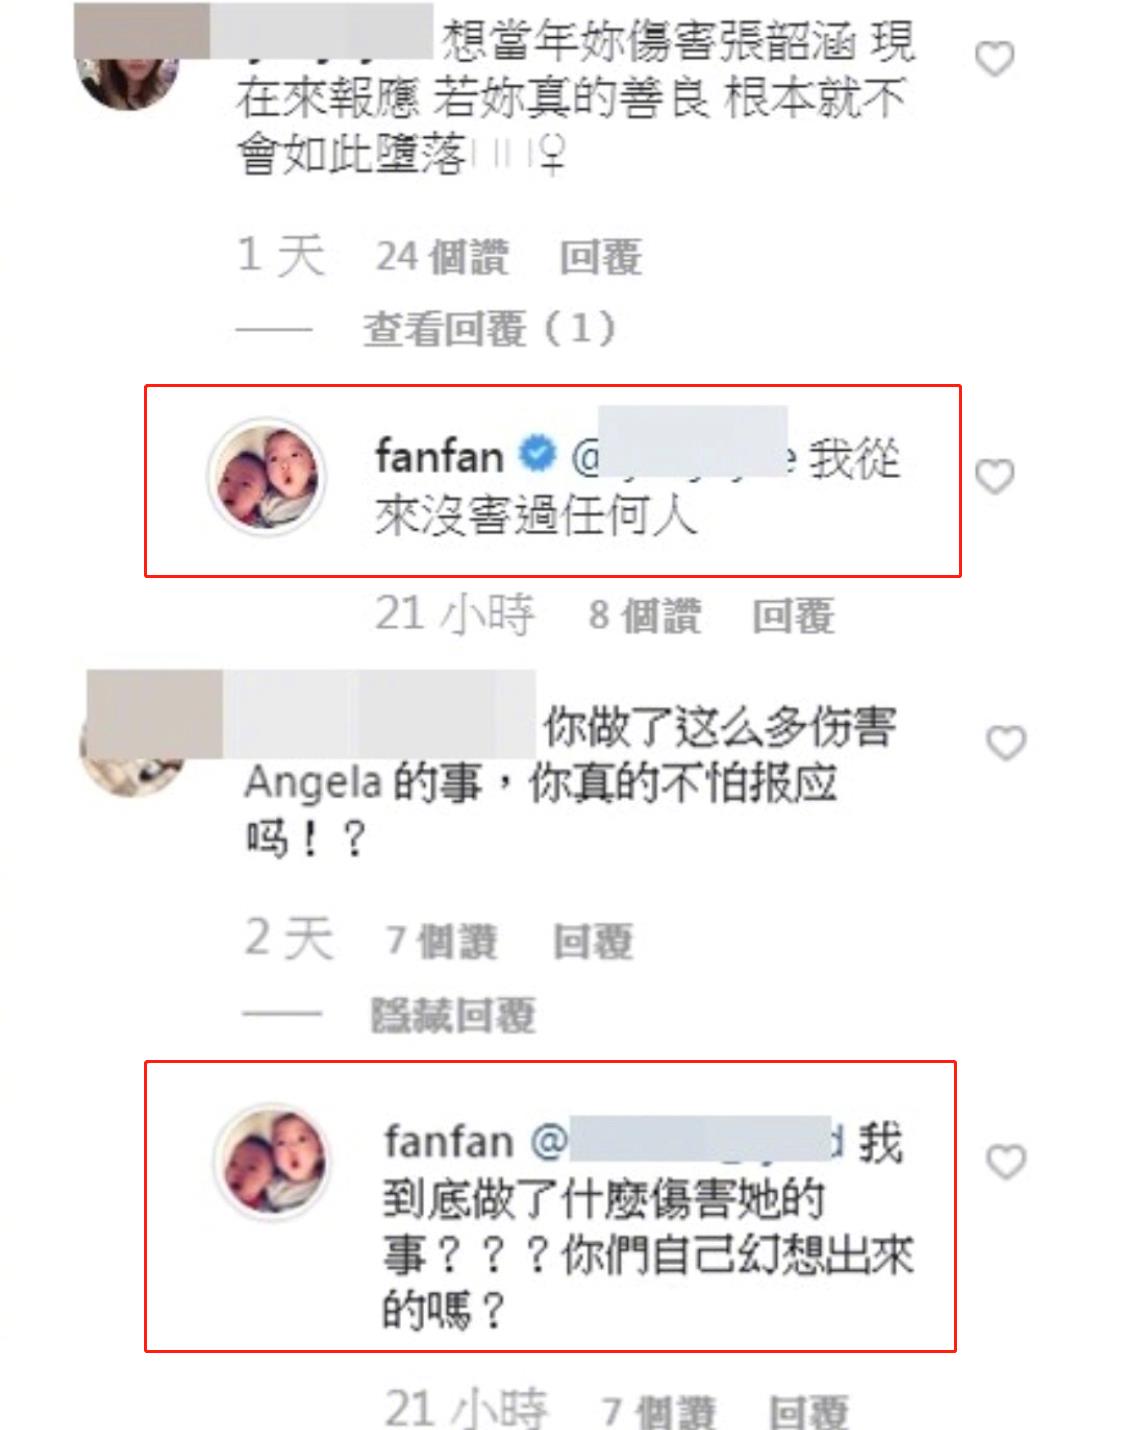The height and width of the screenshot is (1430, 1125).
Task: Reply to the 2 天 old comment
Action: tap(593, 941)
